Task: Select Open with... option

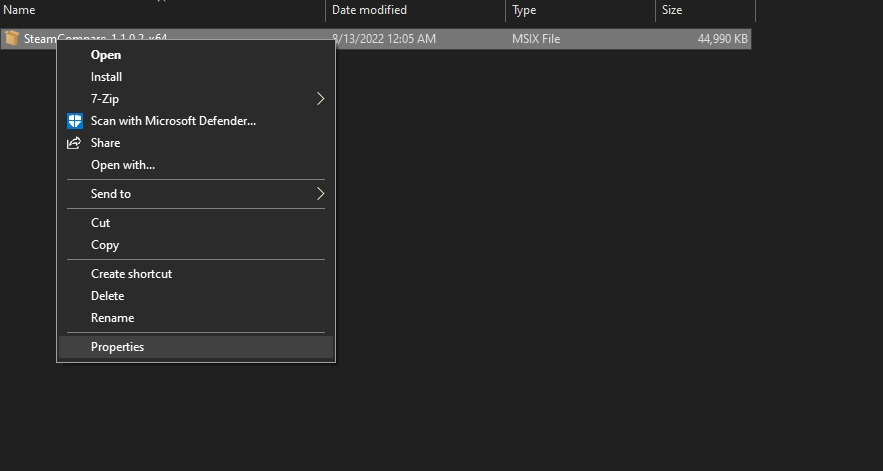Action: [196, 165]
